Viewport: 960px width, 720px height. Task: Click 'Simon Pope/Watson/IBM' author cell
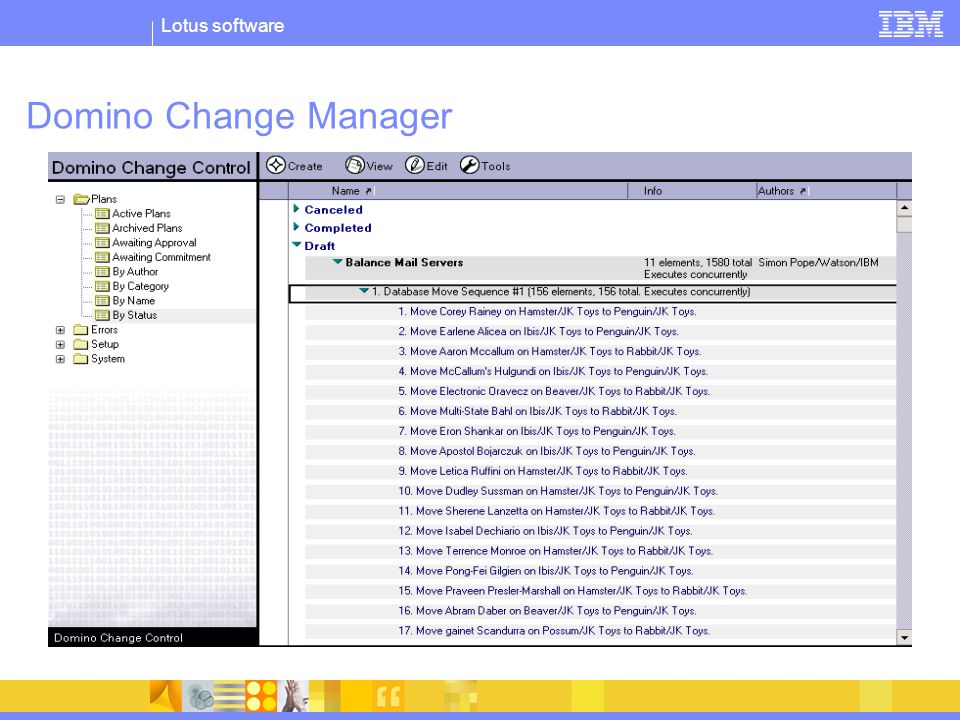(818, 263)
